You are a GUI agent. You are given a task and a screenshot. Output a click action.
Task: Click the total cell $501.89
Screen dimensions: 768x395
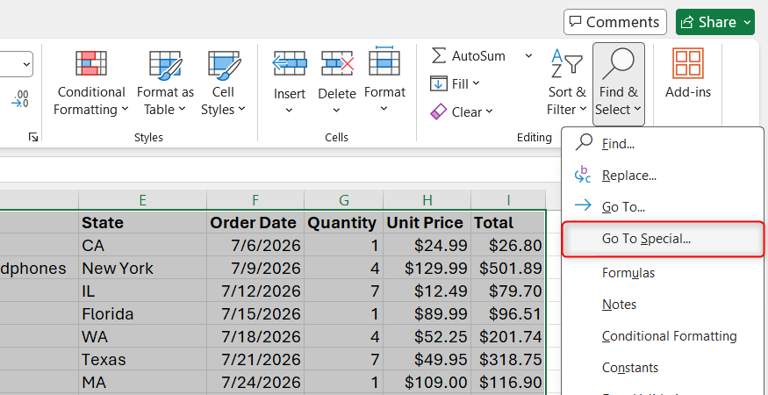[508, 268]
